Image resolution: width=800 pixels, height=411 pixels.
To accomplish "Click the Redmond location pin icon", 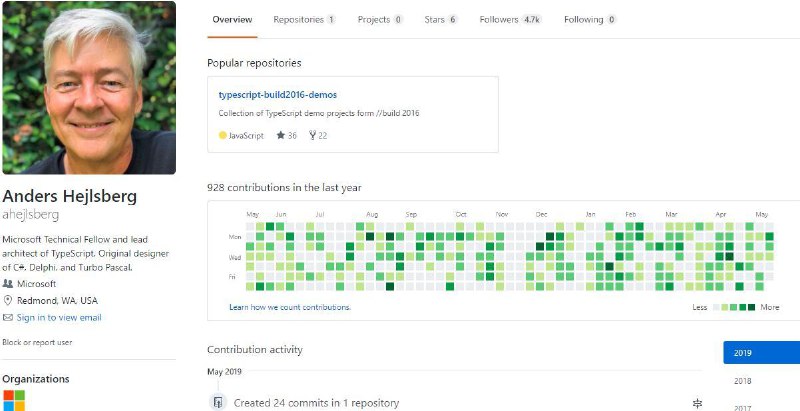I will 8,301.
